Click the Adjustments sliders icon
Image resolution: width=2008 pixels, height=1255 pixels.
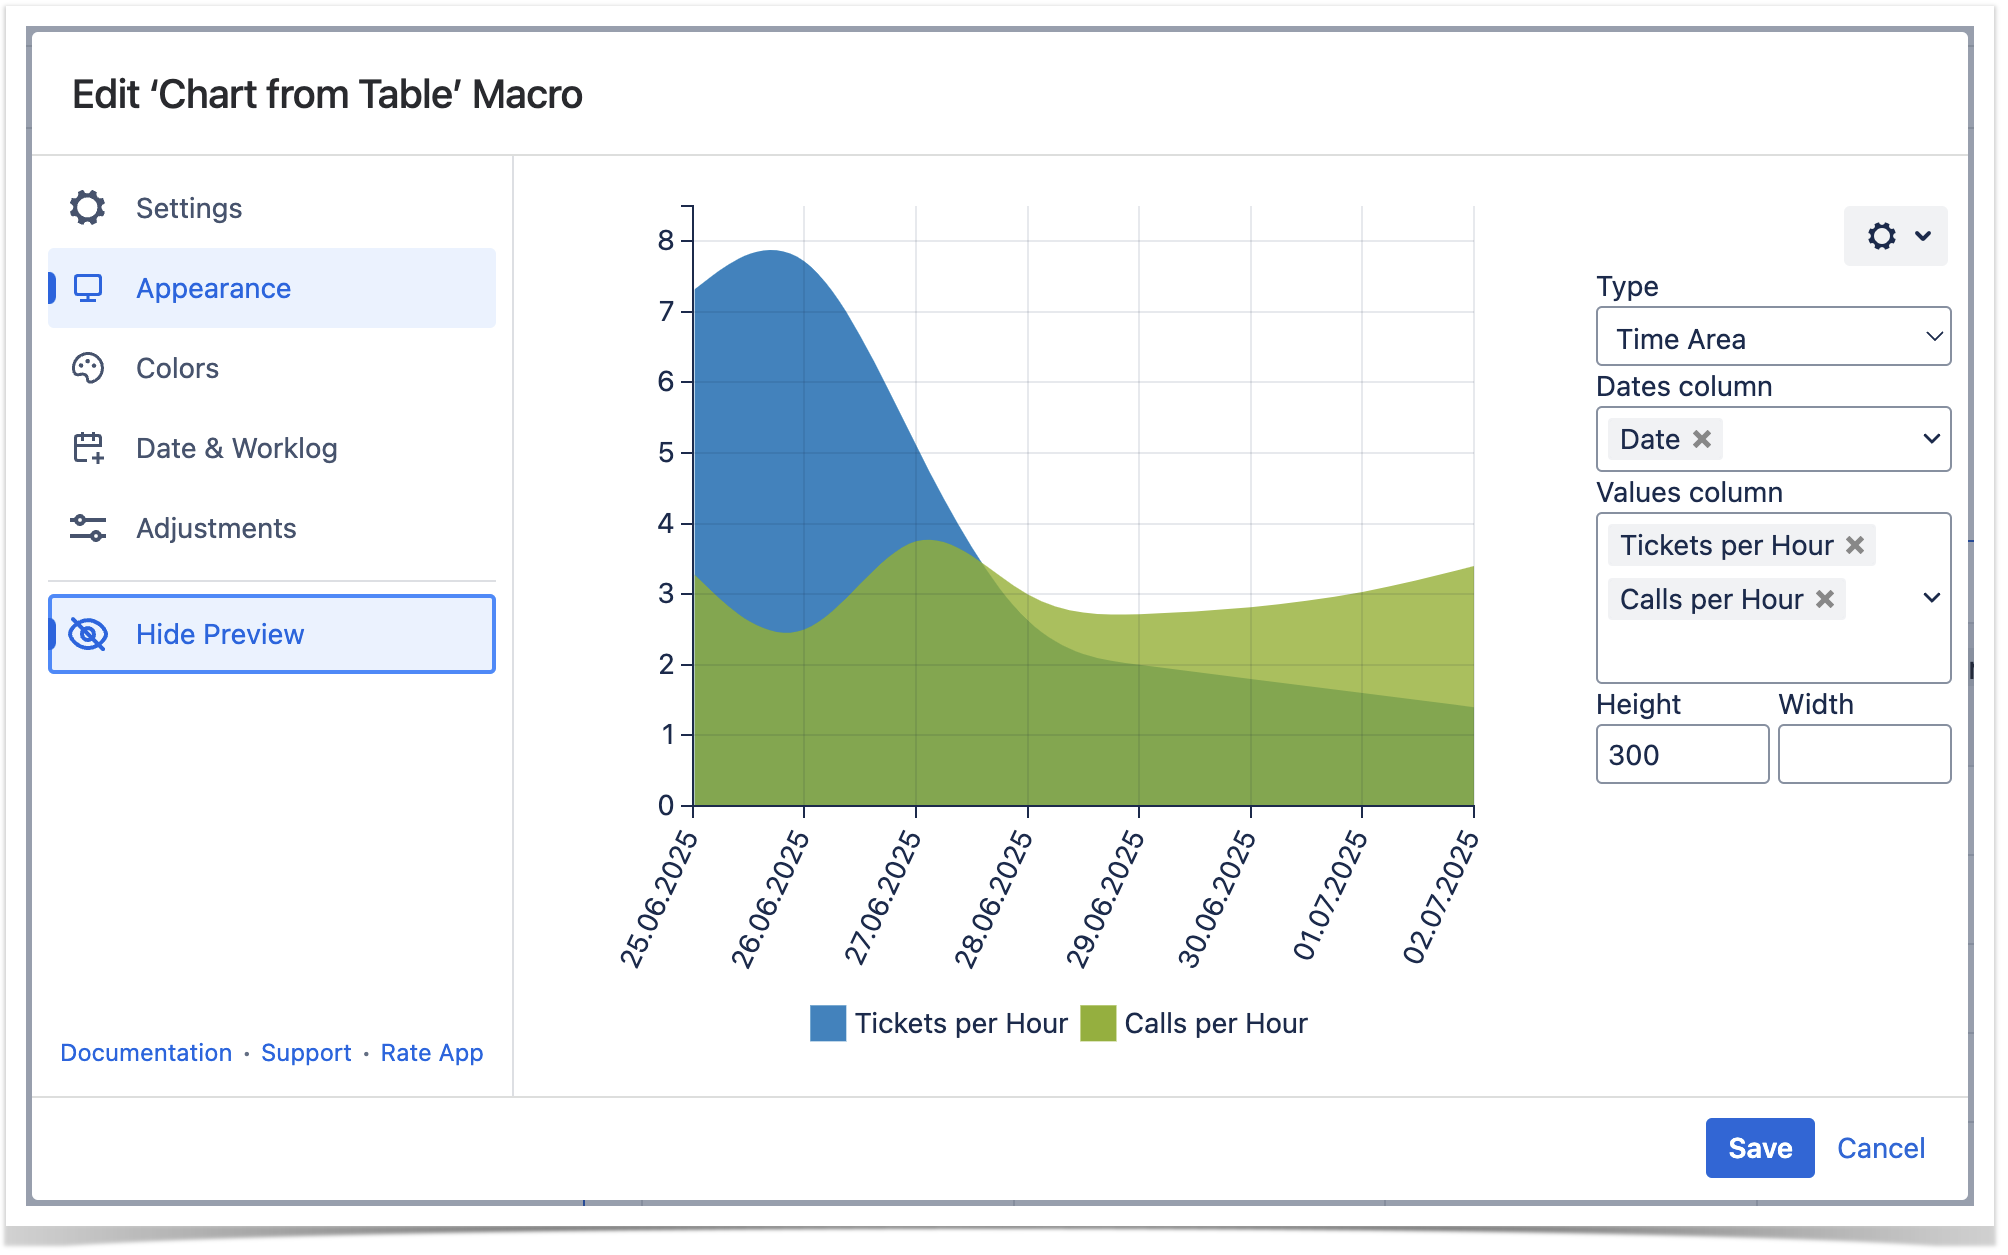coord(88,528)
